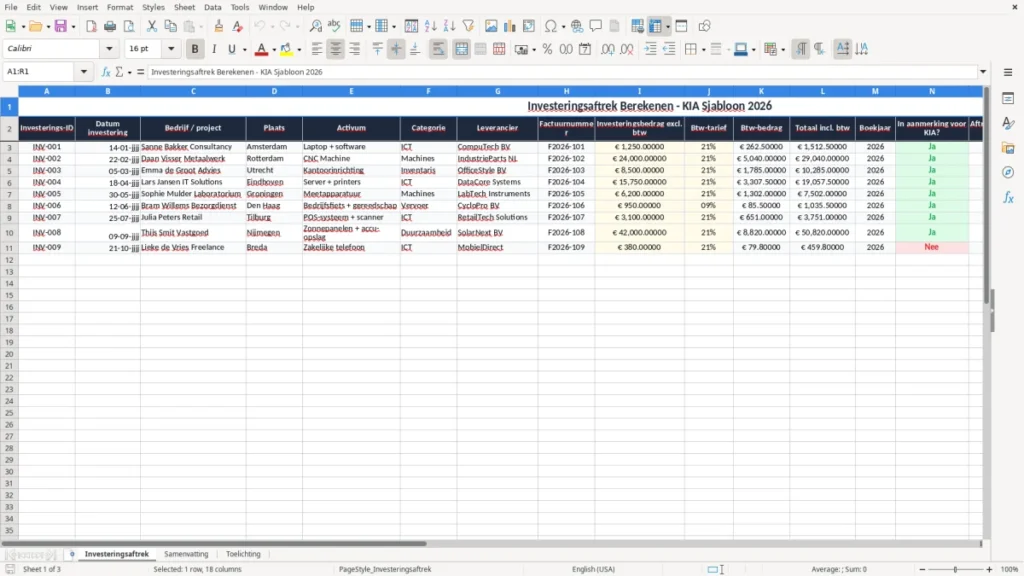Click the Save document icon
Screen dimensions: 1024x576
(61, 26)
